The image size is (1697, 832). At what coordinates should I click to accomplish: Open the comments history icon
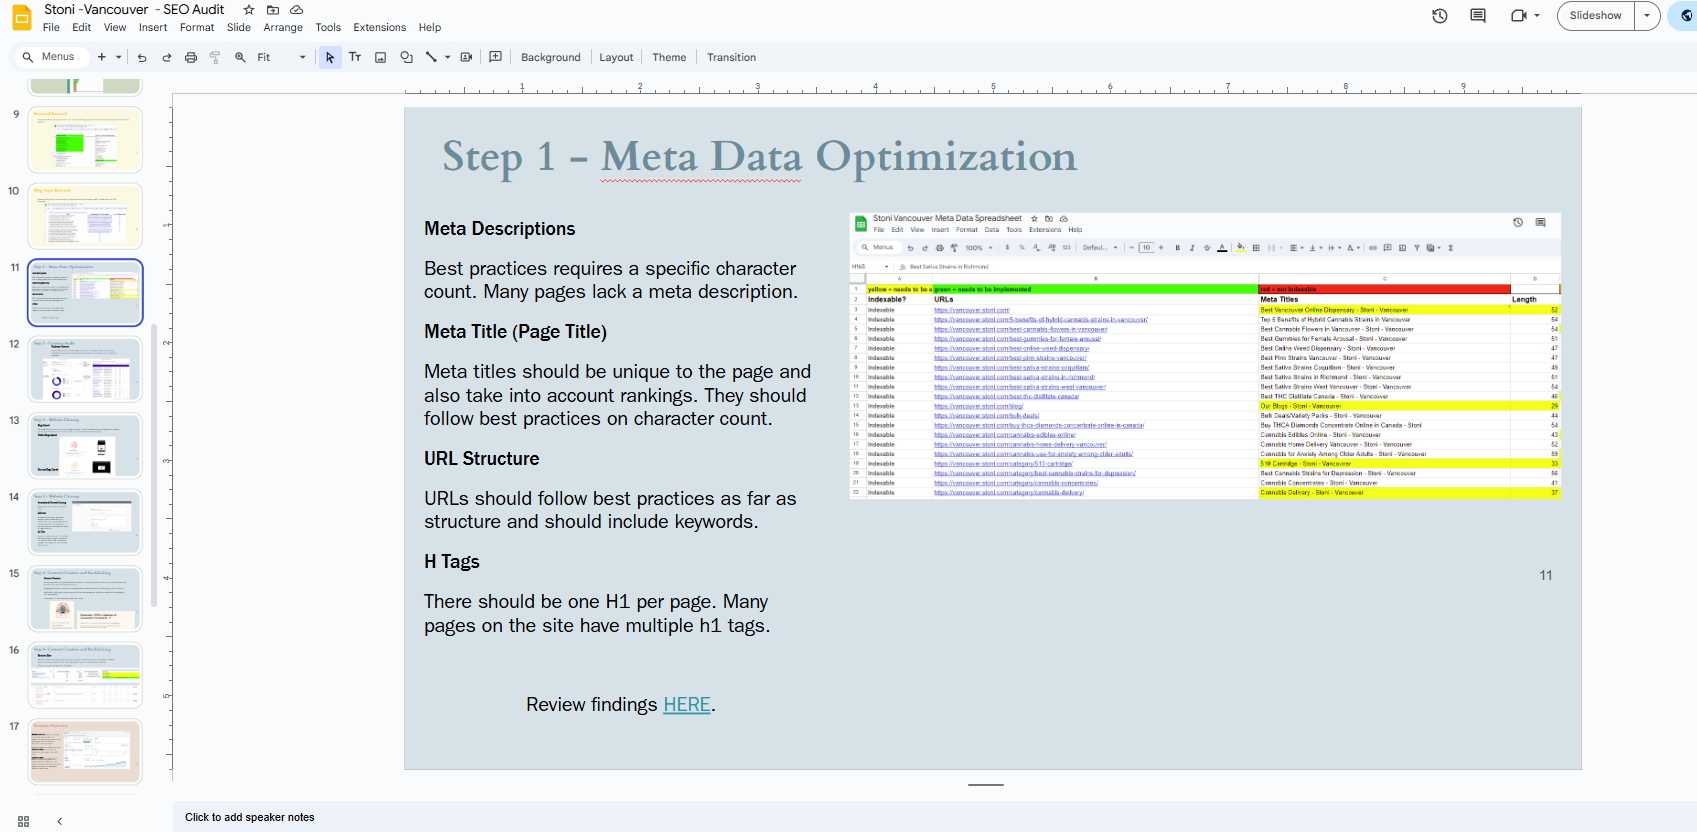(x=1478, y=16)
